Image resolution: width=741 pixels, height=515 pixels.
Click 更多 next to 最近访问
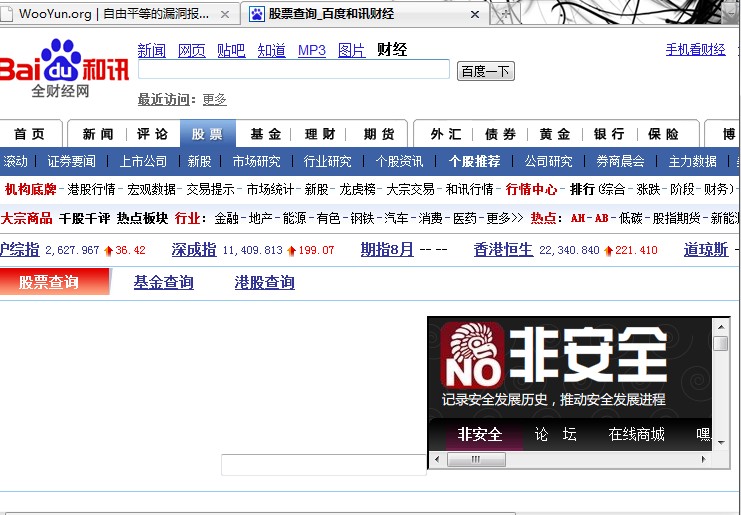[x=215, y=100]
